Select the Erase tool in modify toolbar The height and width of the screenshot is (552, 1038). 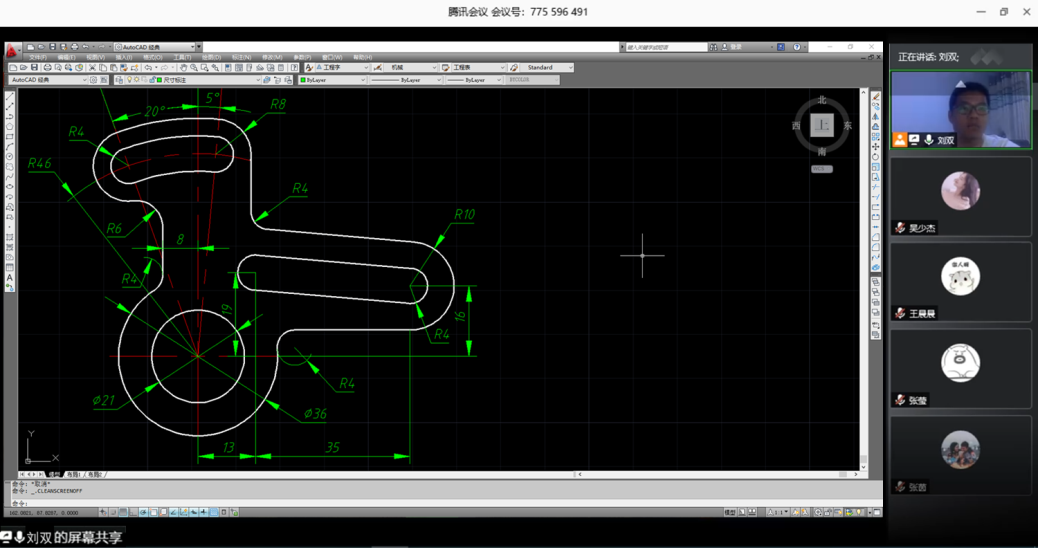click(876, 97)
